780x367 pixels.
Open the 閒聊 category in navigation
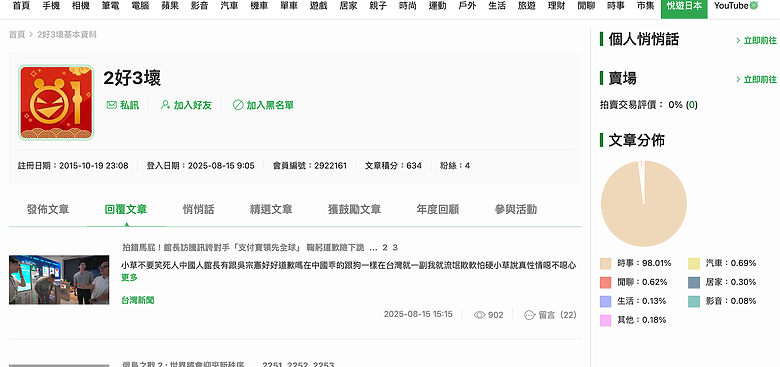coord(586,6)
